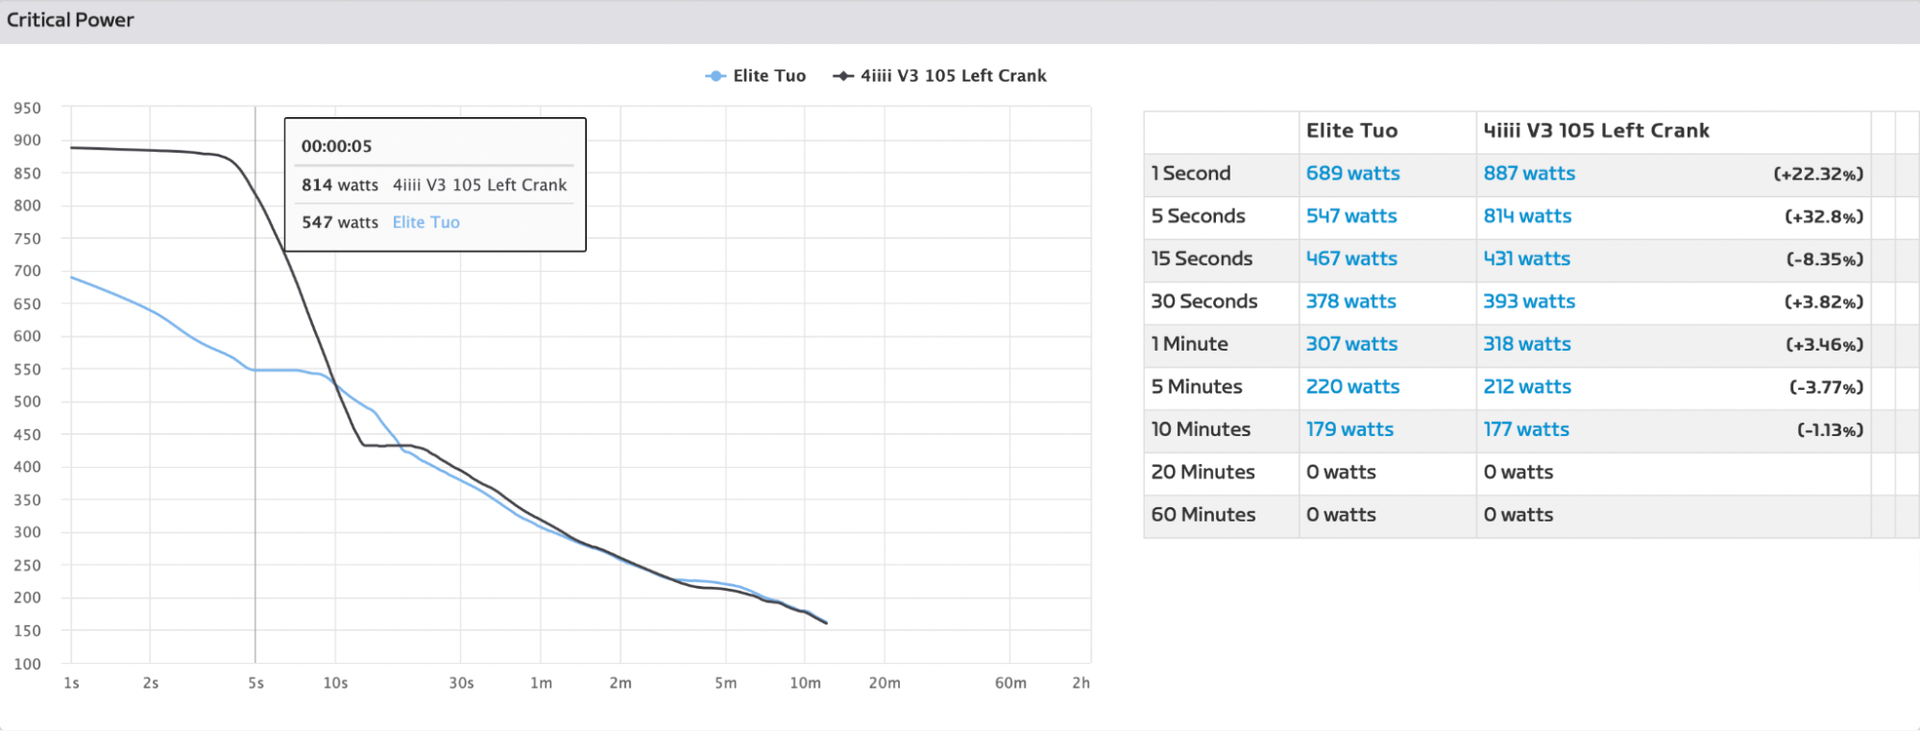The image size is (1920, 731).
Task: Click the 20m tick on the time axis
Action: 884,683
